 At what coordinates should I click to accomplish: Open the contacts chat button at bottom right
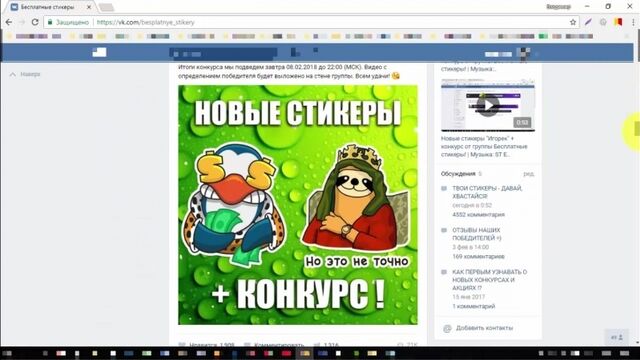[617, 337]
